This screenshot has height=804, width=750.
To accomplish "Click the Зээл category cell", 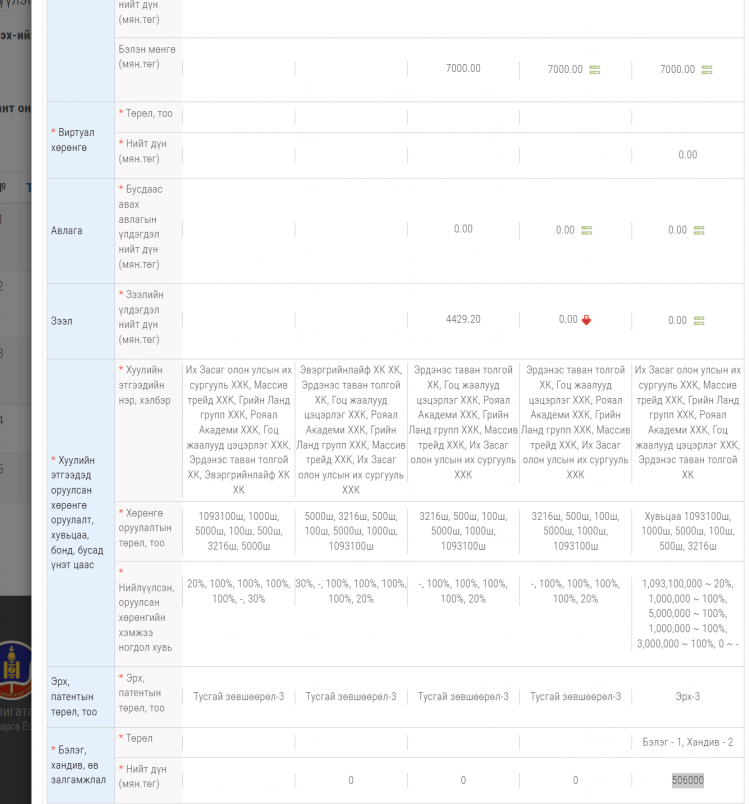I will 80,321.
